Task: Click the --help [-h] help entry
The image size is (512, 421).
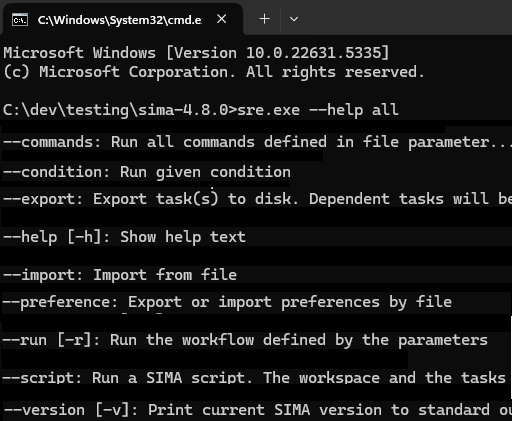Action: [124, 237]
